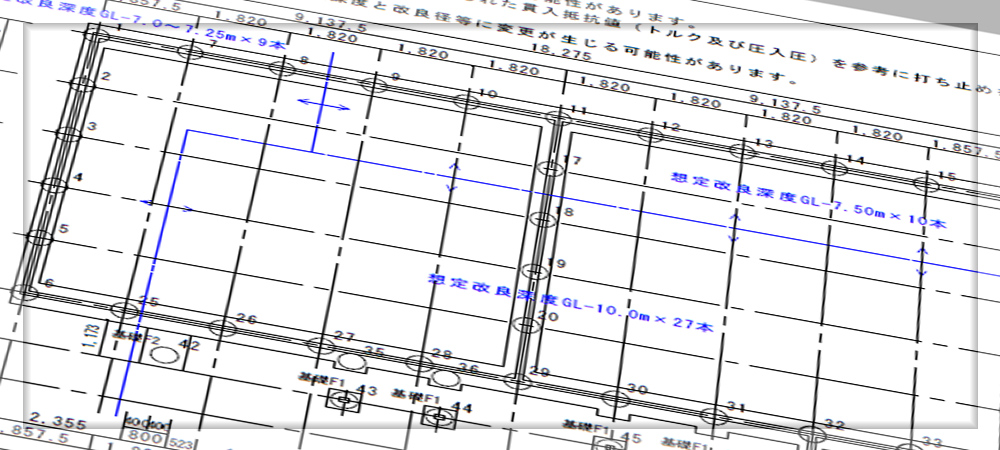Select pile marker circle number 18

542,220
